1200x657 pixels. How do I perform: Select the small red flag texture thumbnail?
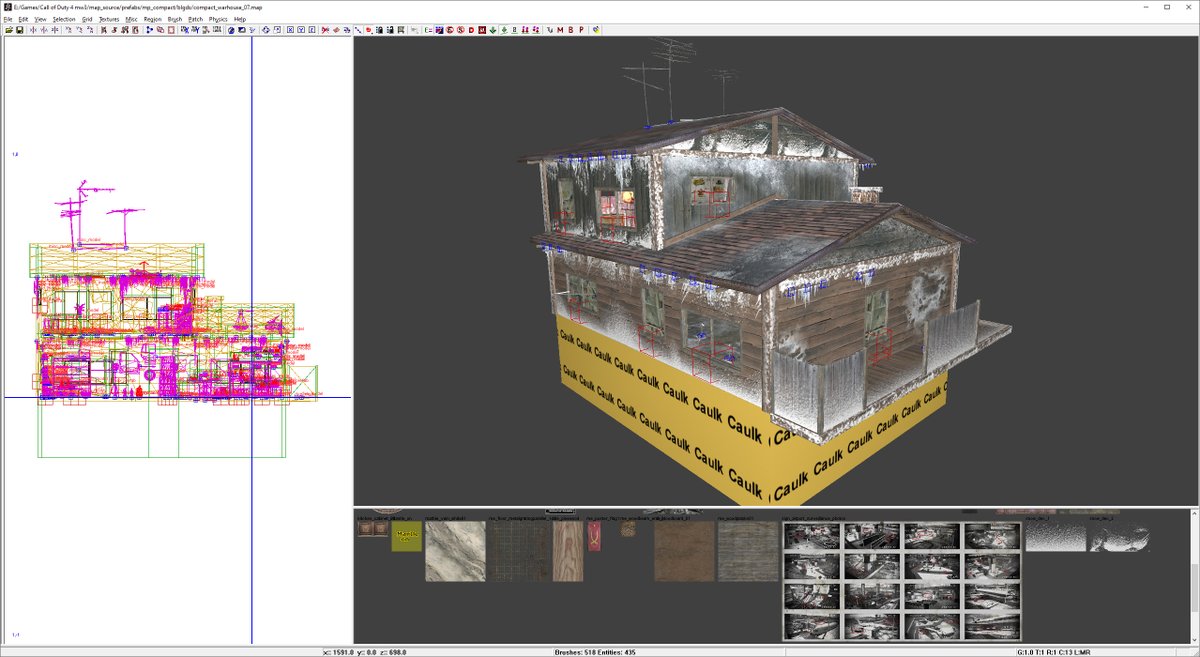tap(594, 538)
